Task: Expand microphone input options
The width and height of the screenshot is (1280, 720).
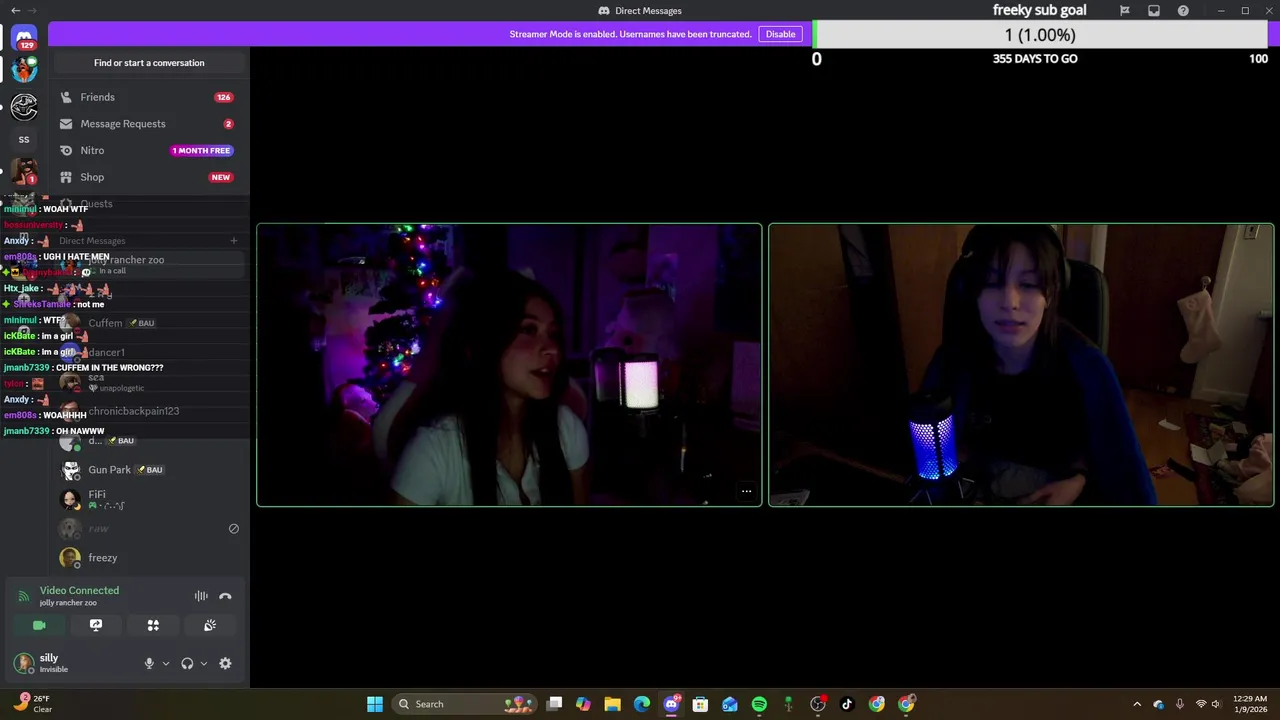Action: tap(166, 663)
